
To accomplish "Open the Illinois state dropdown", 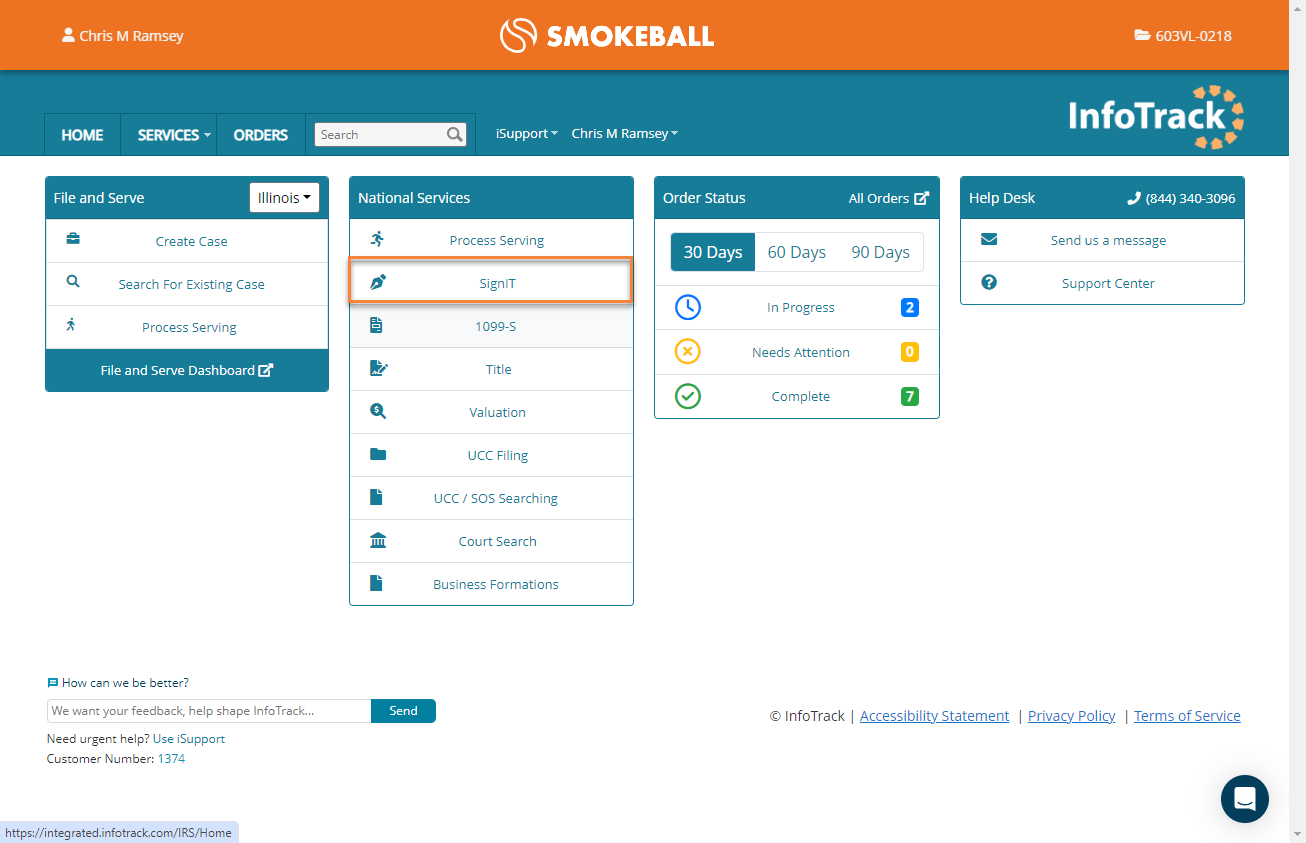I will [284, 198].
